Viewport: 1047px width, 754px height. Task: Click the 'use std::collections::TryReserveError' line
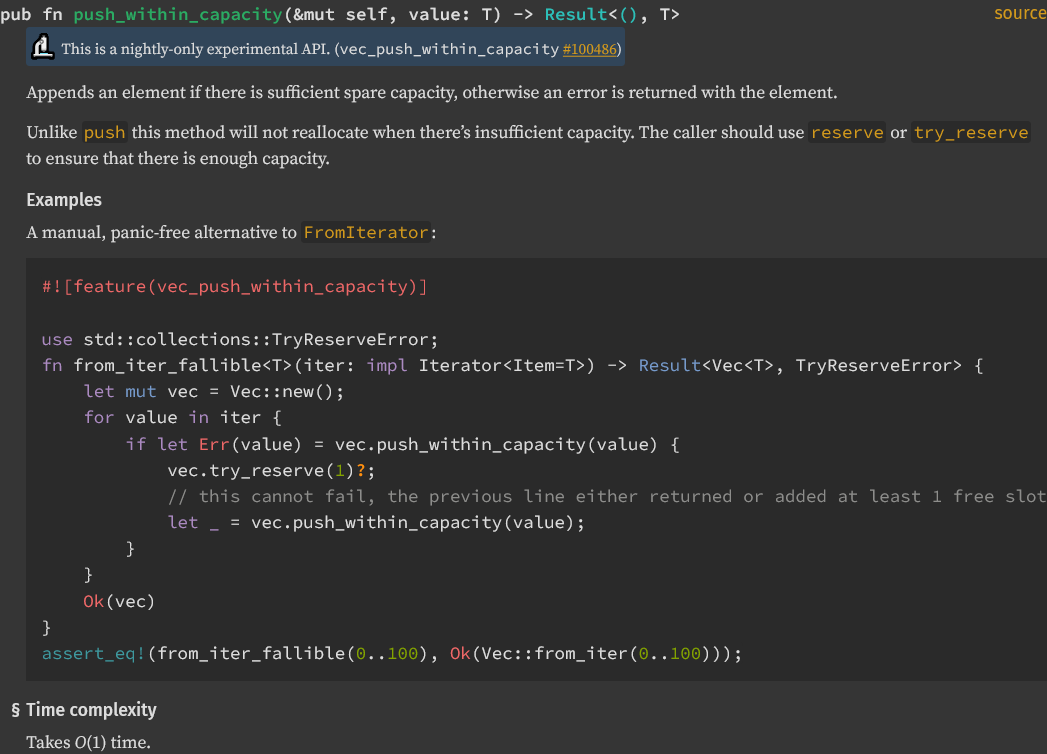point(240,339)
